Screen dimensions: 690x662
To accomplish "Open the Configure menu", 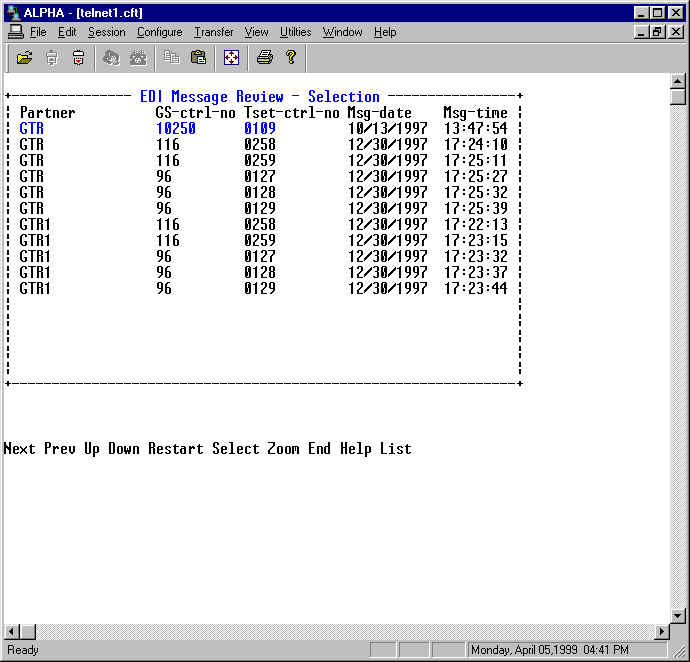I will click(x=159, y=32).
